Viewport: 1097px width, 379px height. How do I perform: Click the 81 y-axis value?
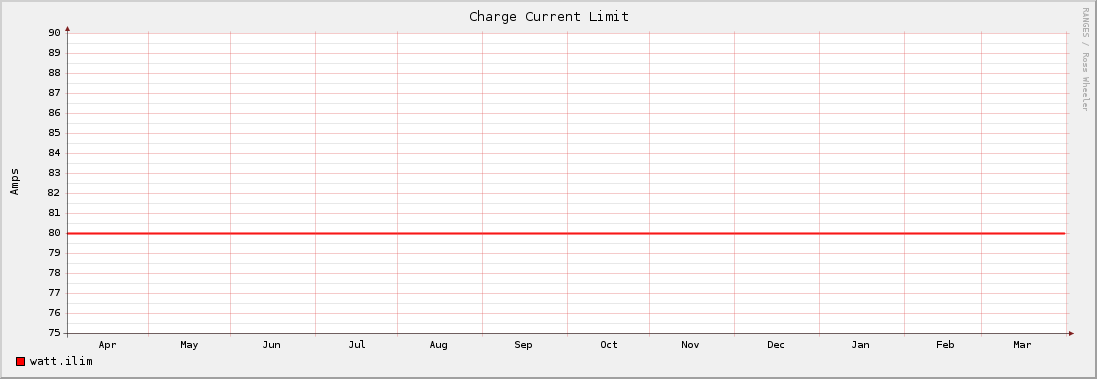tap(55, 213)
